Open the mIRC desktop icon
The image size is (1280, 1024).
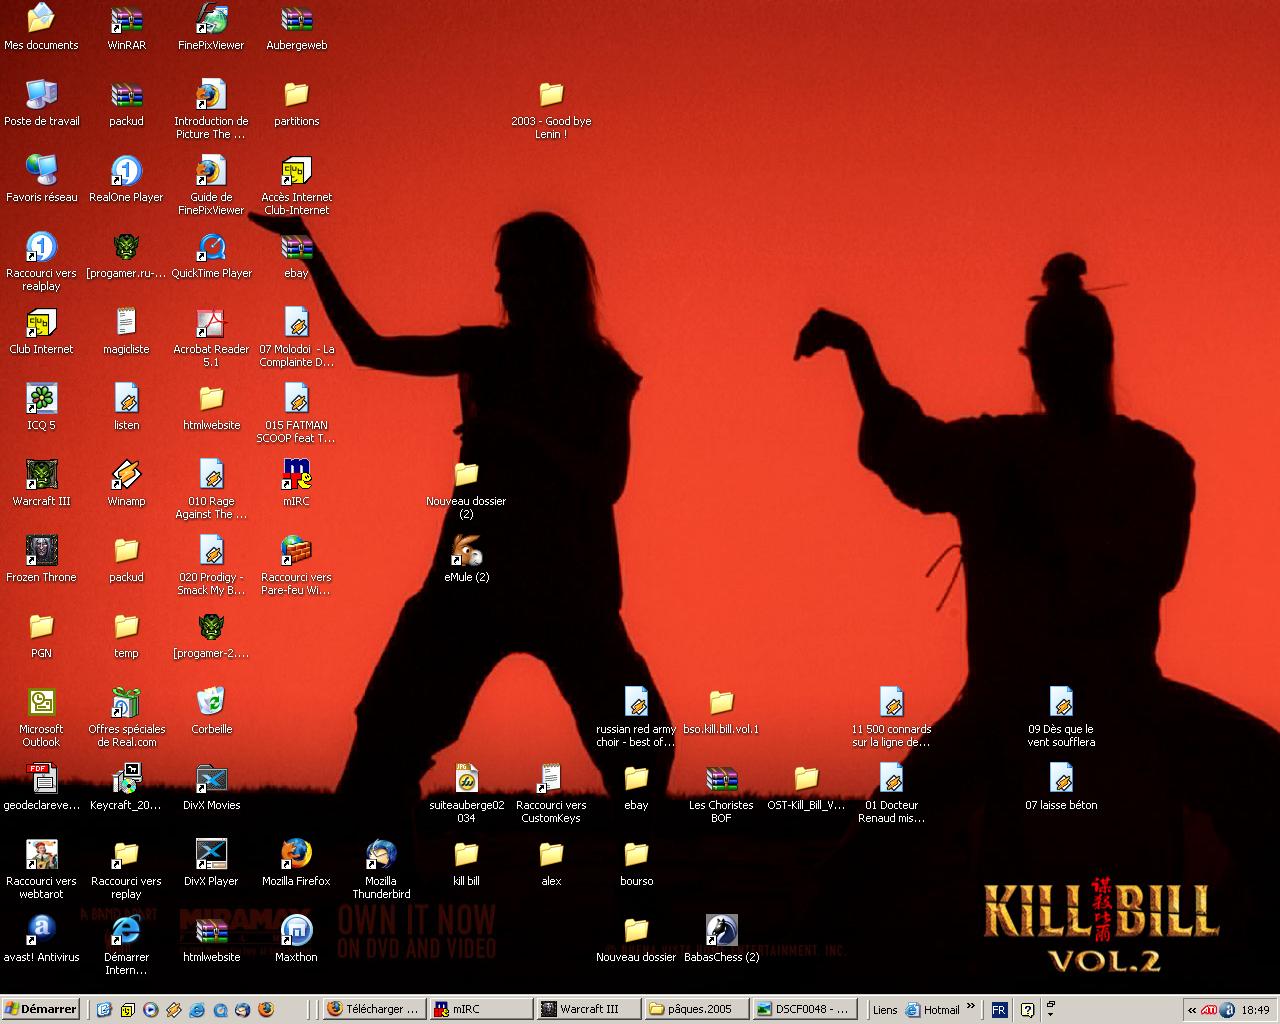click(x=296, y=475)
